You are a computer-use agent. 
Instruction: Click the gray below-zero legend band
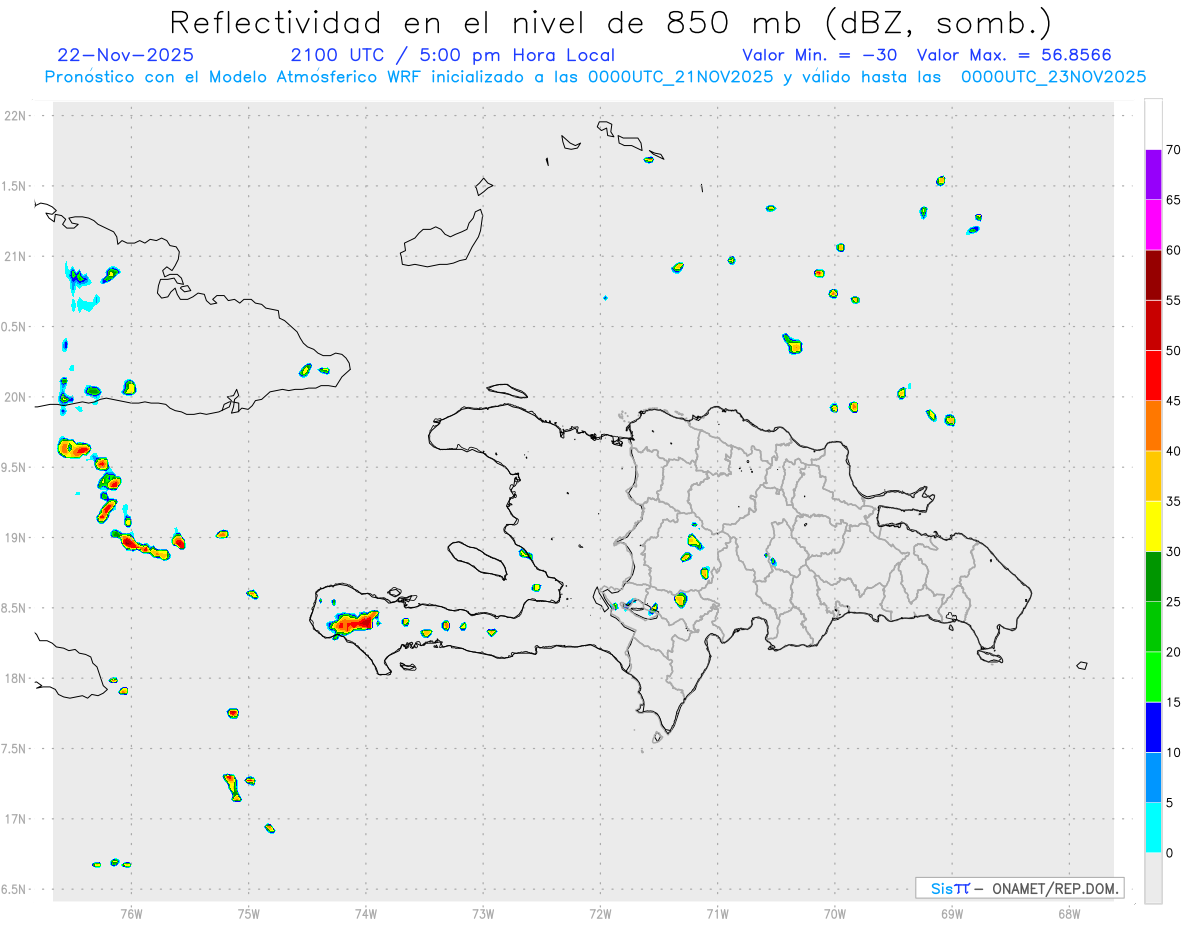click(x=1153, y=878)
